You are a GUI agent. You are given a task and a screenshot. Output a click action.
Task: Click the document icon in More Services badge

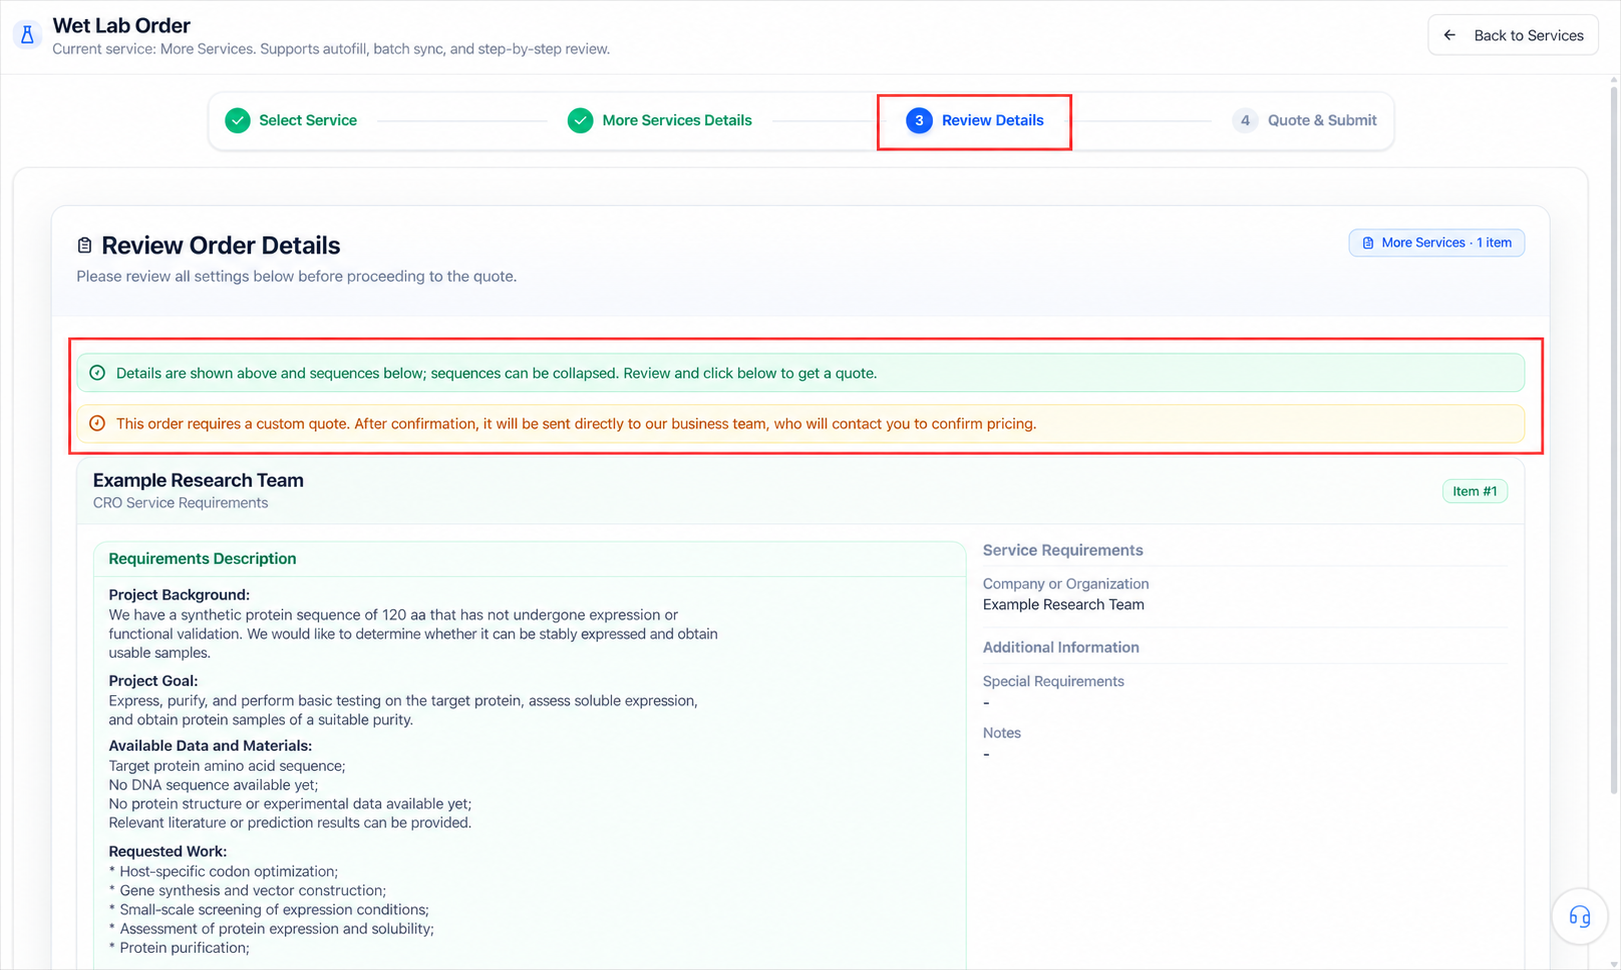click(1368, 243)
